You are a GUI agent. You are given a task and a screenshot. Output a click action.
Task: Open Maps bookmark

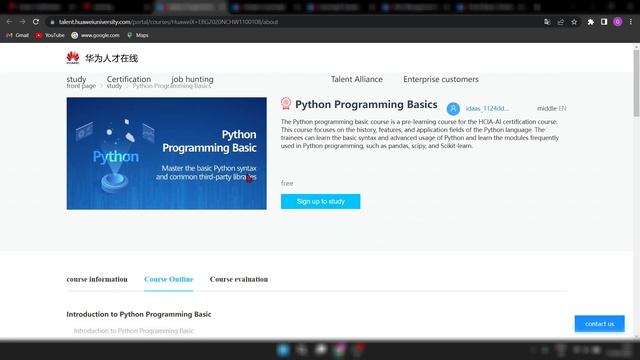138,36
